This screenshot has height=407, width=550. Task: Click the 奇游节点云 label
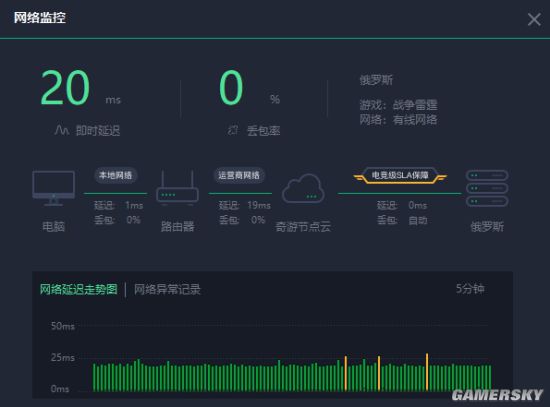(x=303, y=227)
